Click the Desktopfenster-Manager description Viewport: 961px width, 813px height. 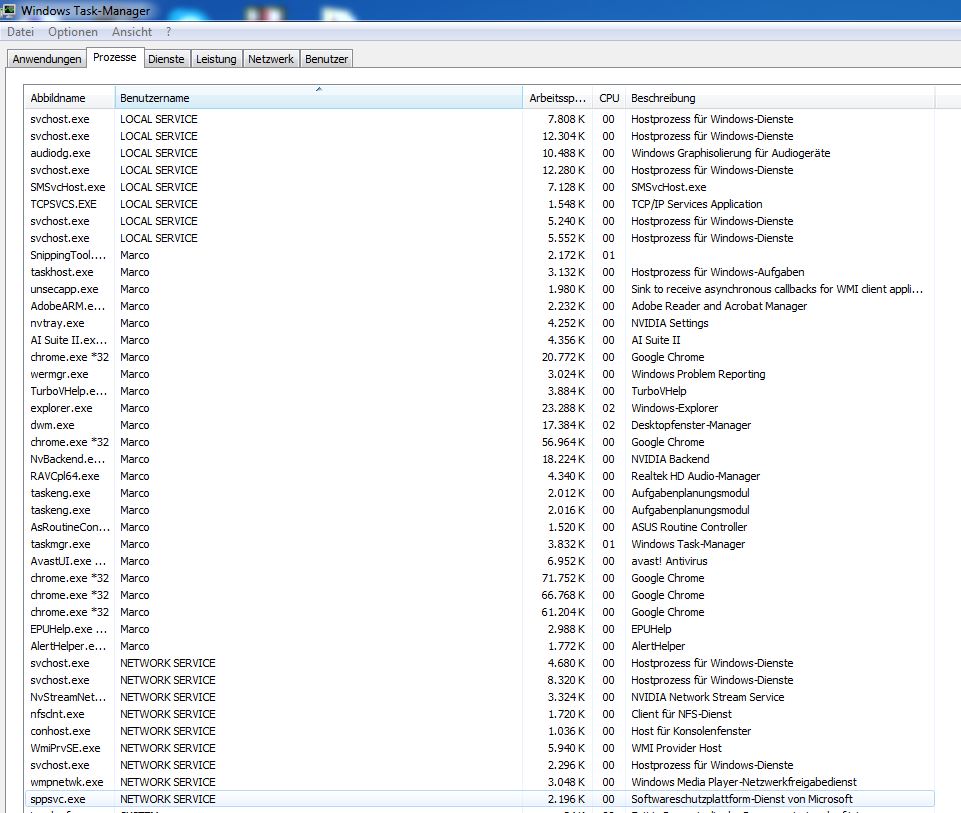[x=691, y=425]
